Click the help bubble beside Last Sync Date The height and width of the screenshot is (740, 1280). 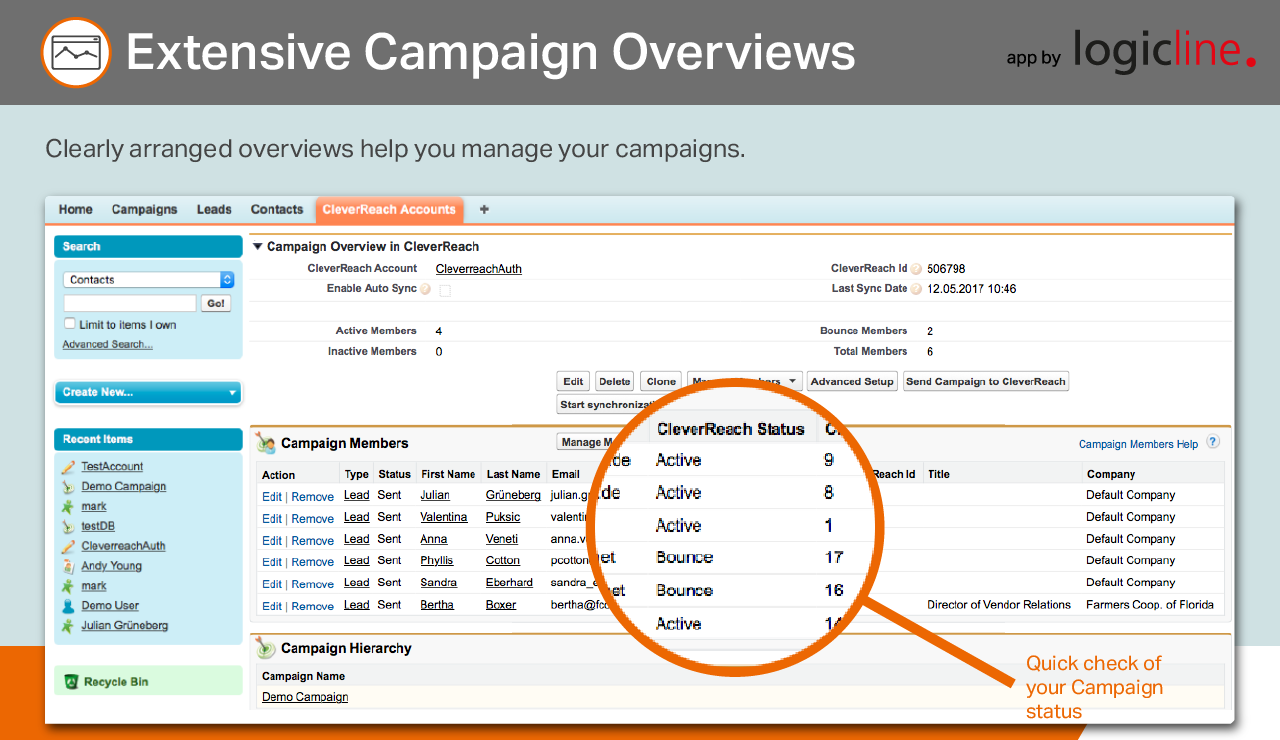click(916, 288)
